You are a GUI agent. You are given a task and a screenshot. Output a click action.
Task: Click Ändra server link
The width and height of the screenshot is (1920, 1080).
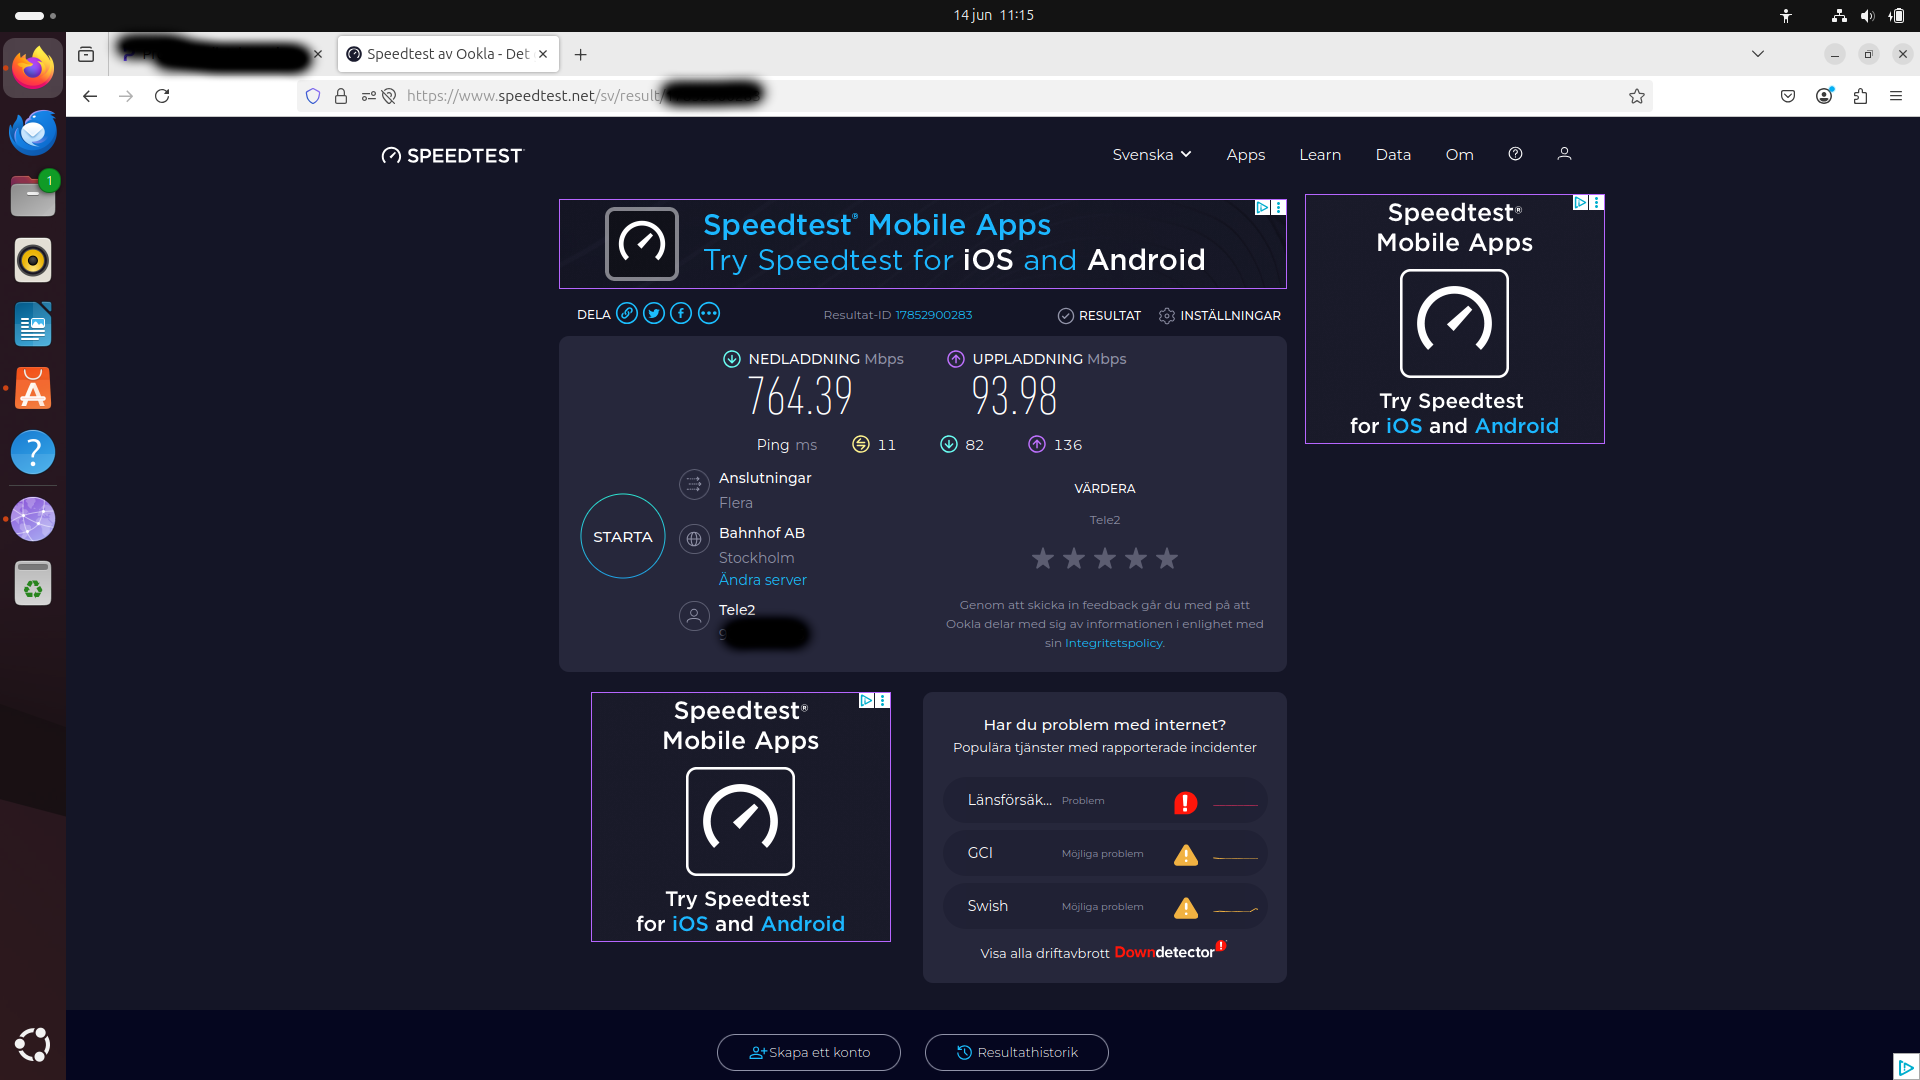pos(763,580)
